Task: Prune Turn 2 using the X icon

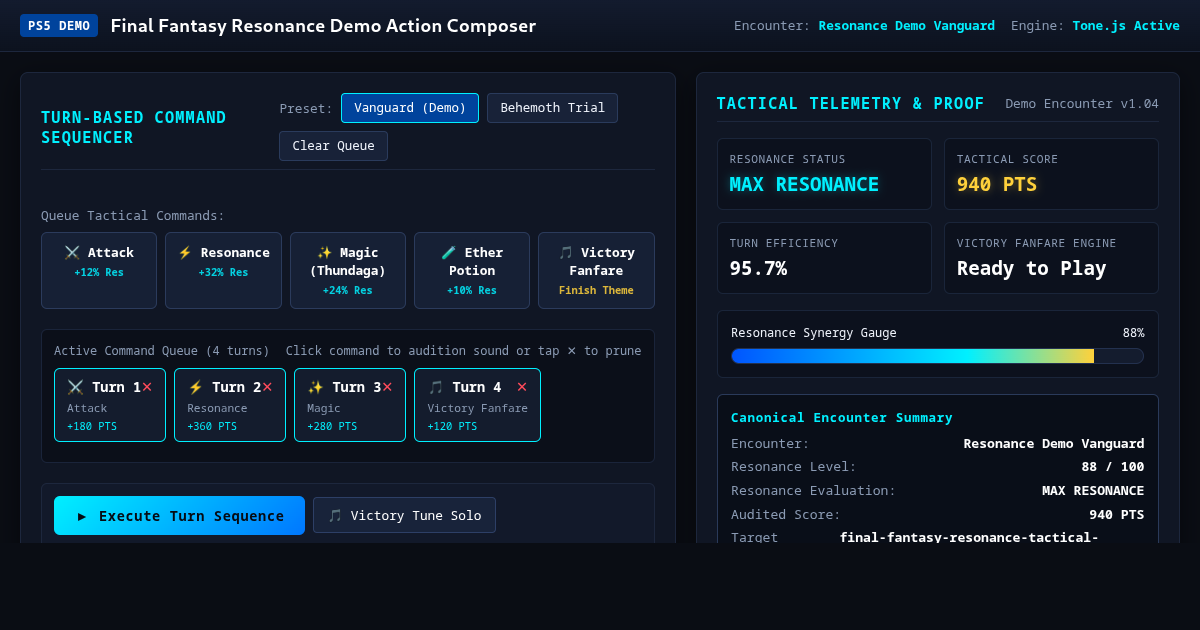Action: tap(267, 387)
